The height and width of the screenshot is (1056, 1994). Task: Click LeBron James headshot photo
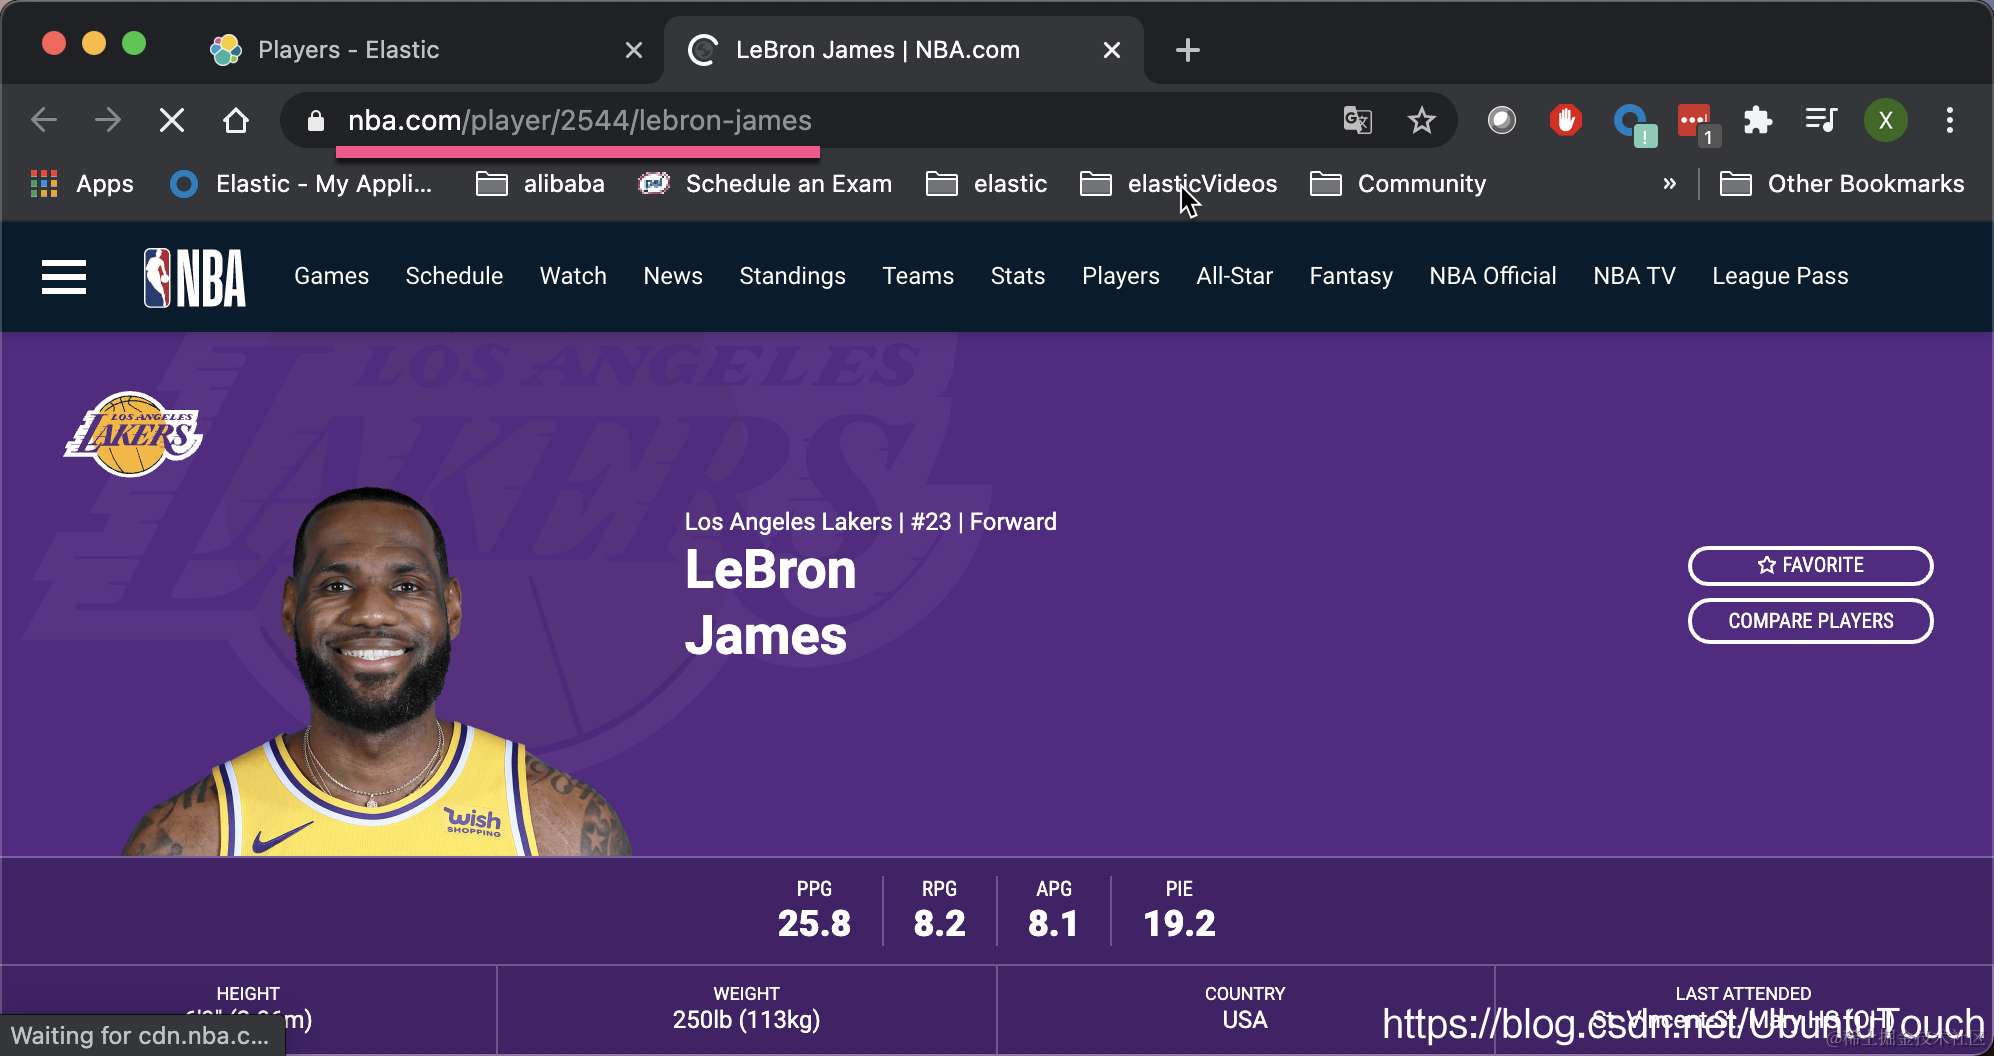point(375,672)
